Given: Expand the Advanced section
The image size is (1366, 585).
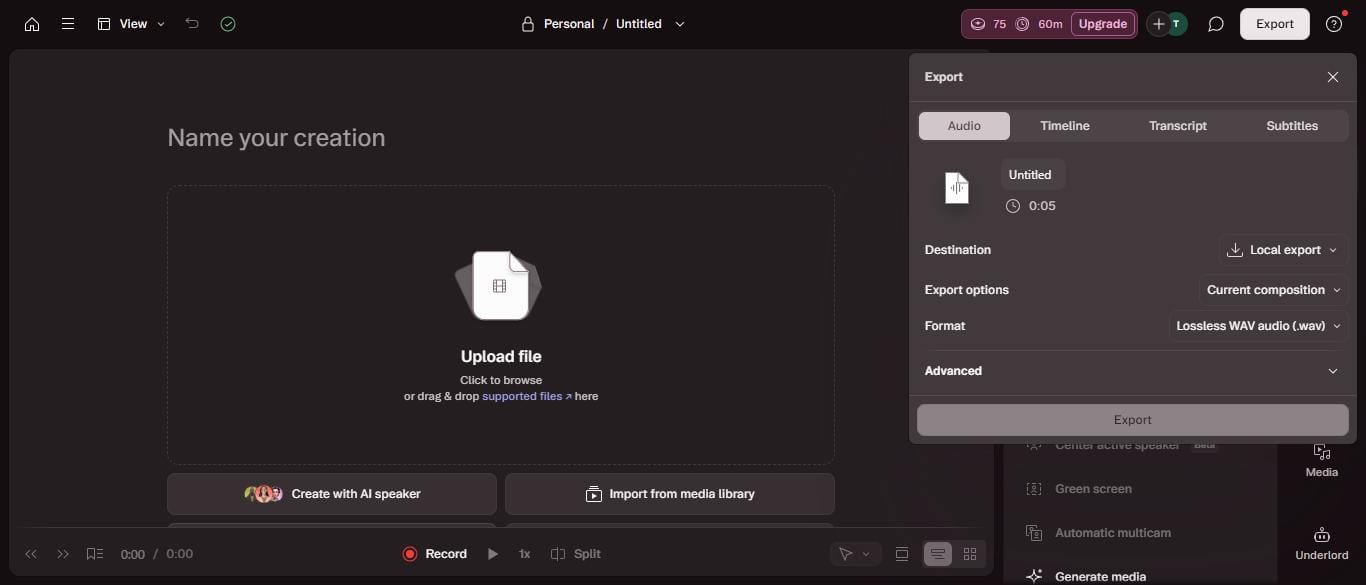Looking at the screenshot, I should (1132, 371).
